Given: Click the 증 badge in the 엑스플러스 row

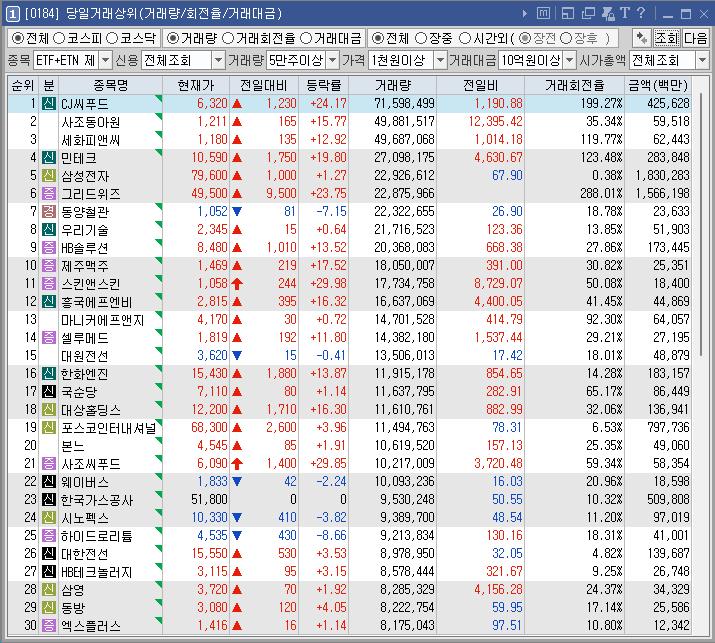Looking at the screenshot, I should pyautogui.click(x=49, y=625).
